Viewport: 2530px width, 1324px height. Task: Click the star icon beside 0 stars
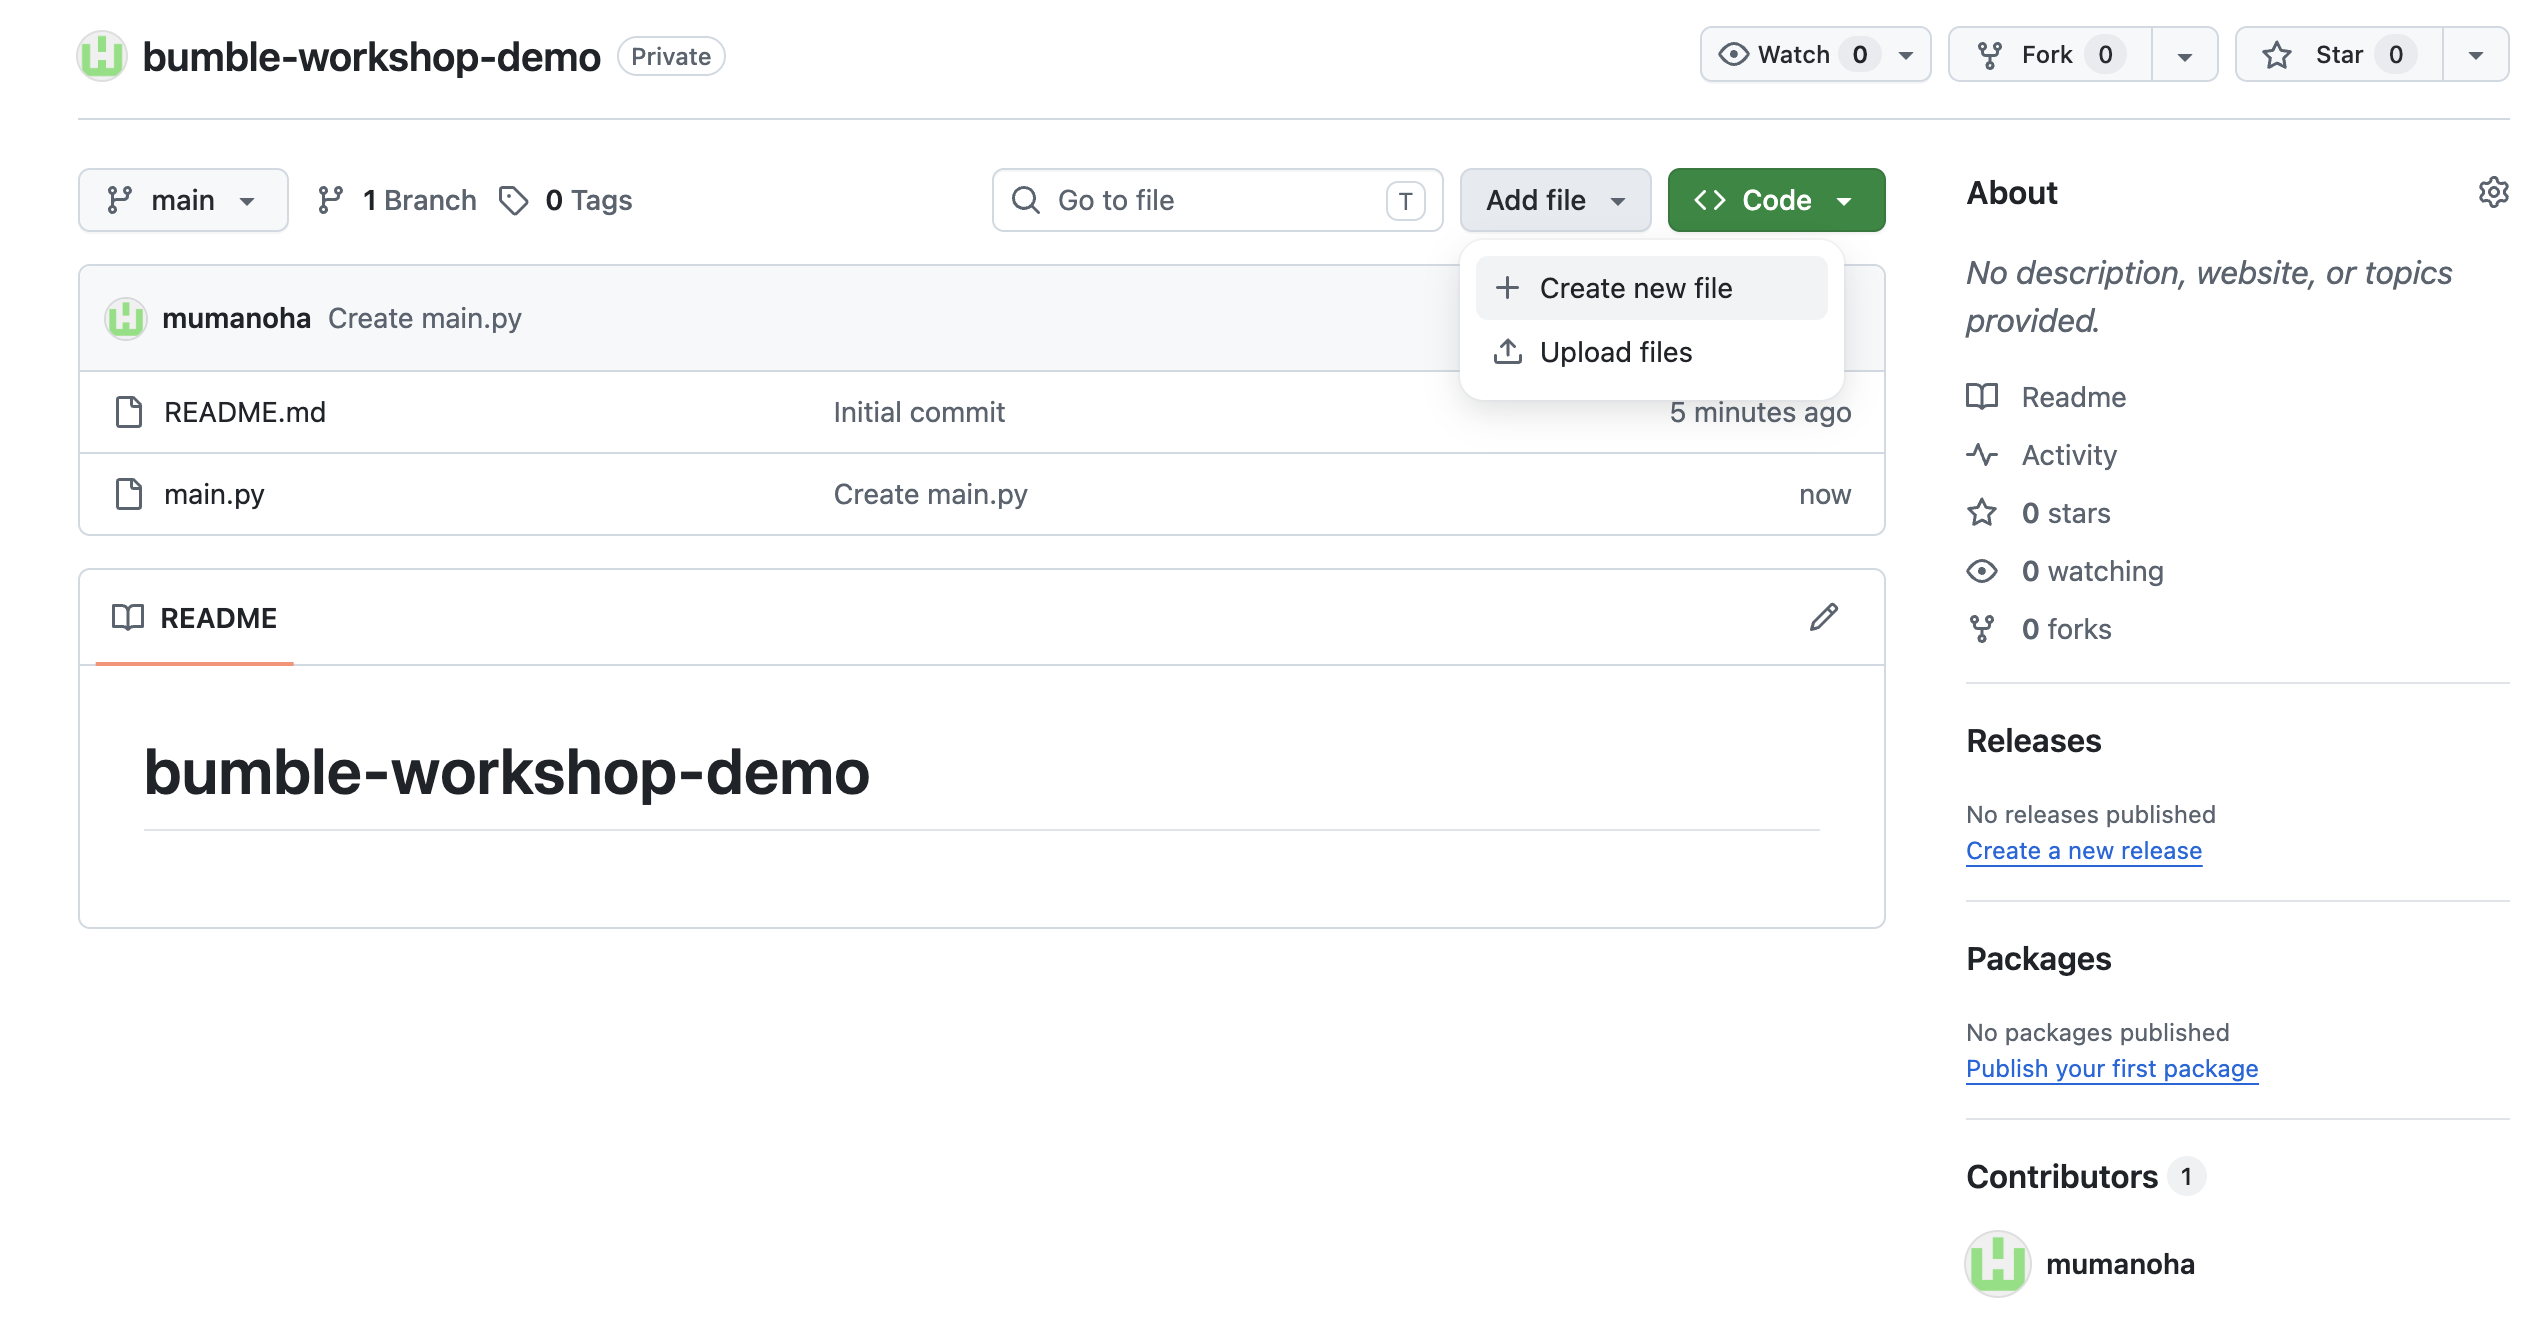click(1982, 513)
